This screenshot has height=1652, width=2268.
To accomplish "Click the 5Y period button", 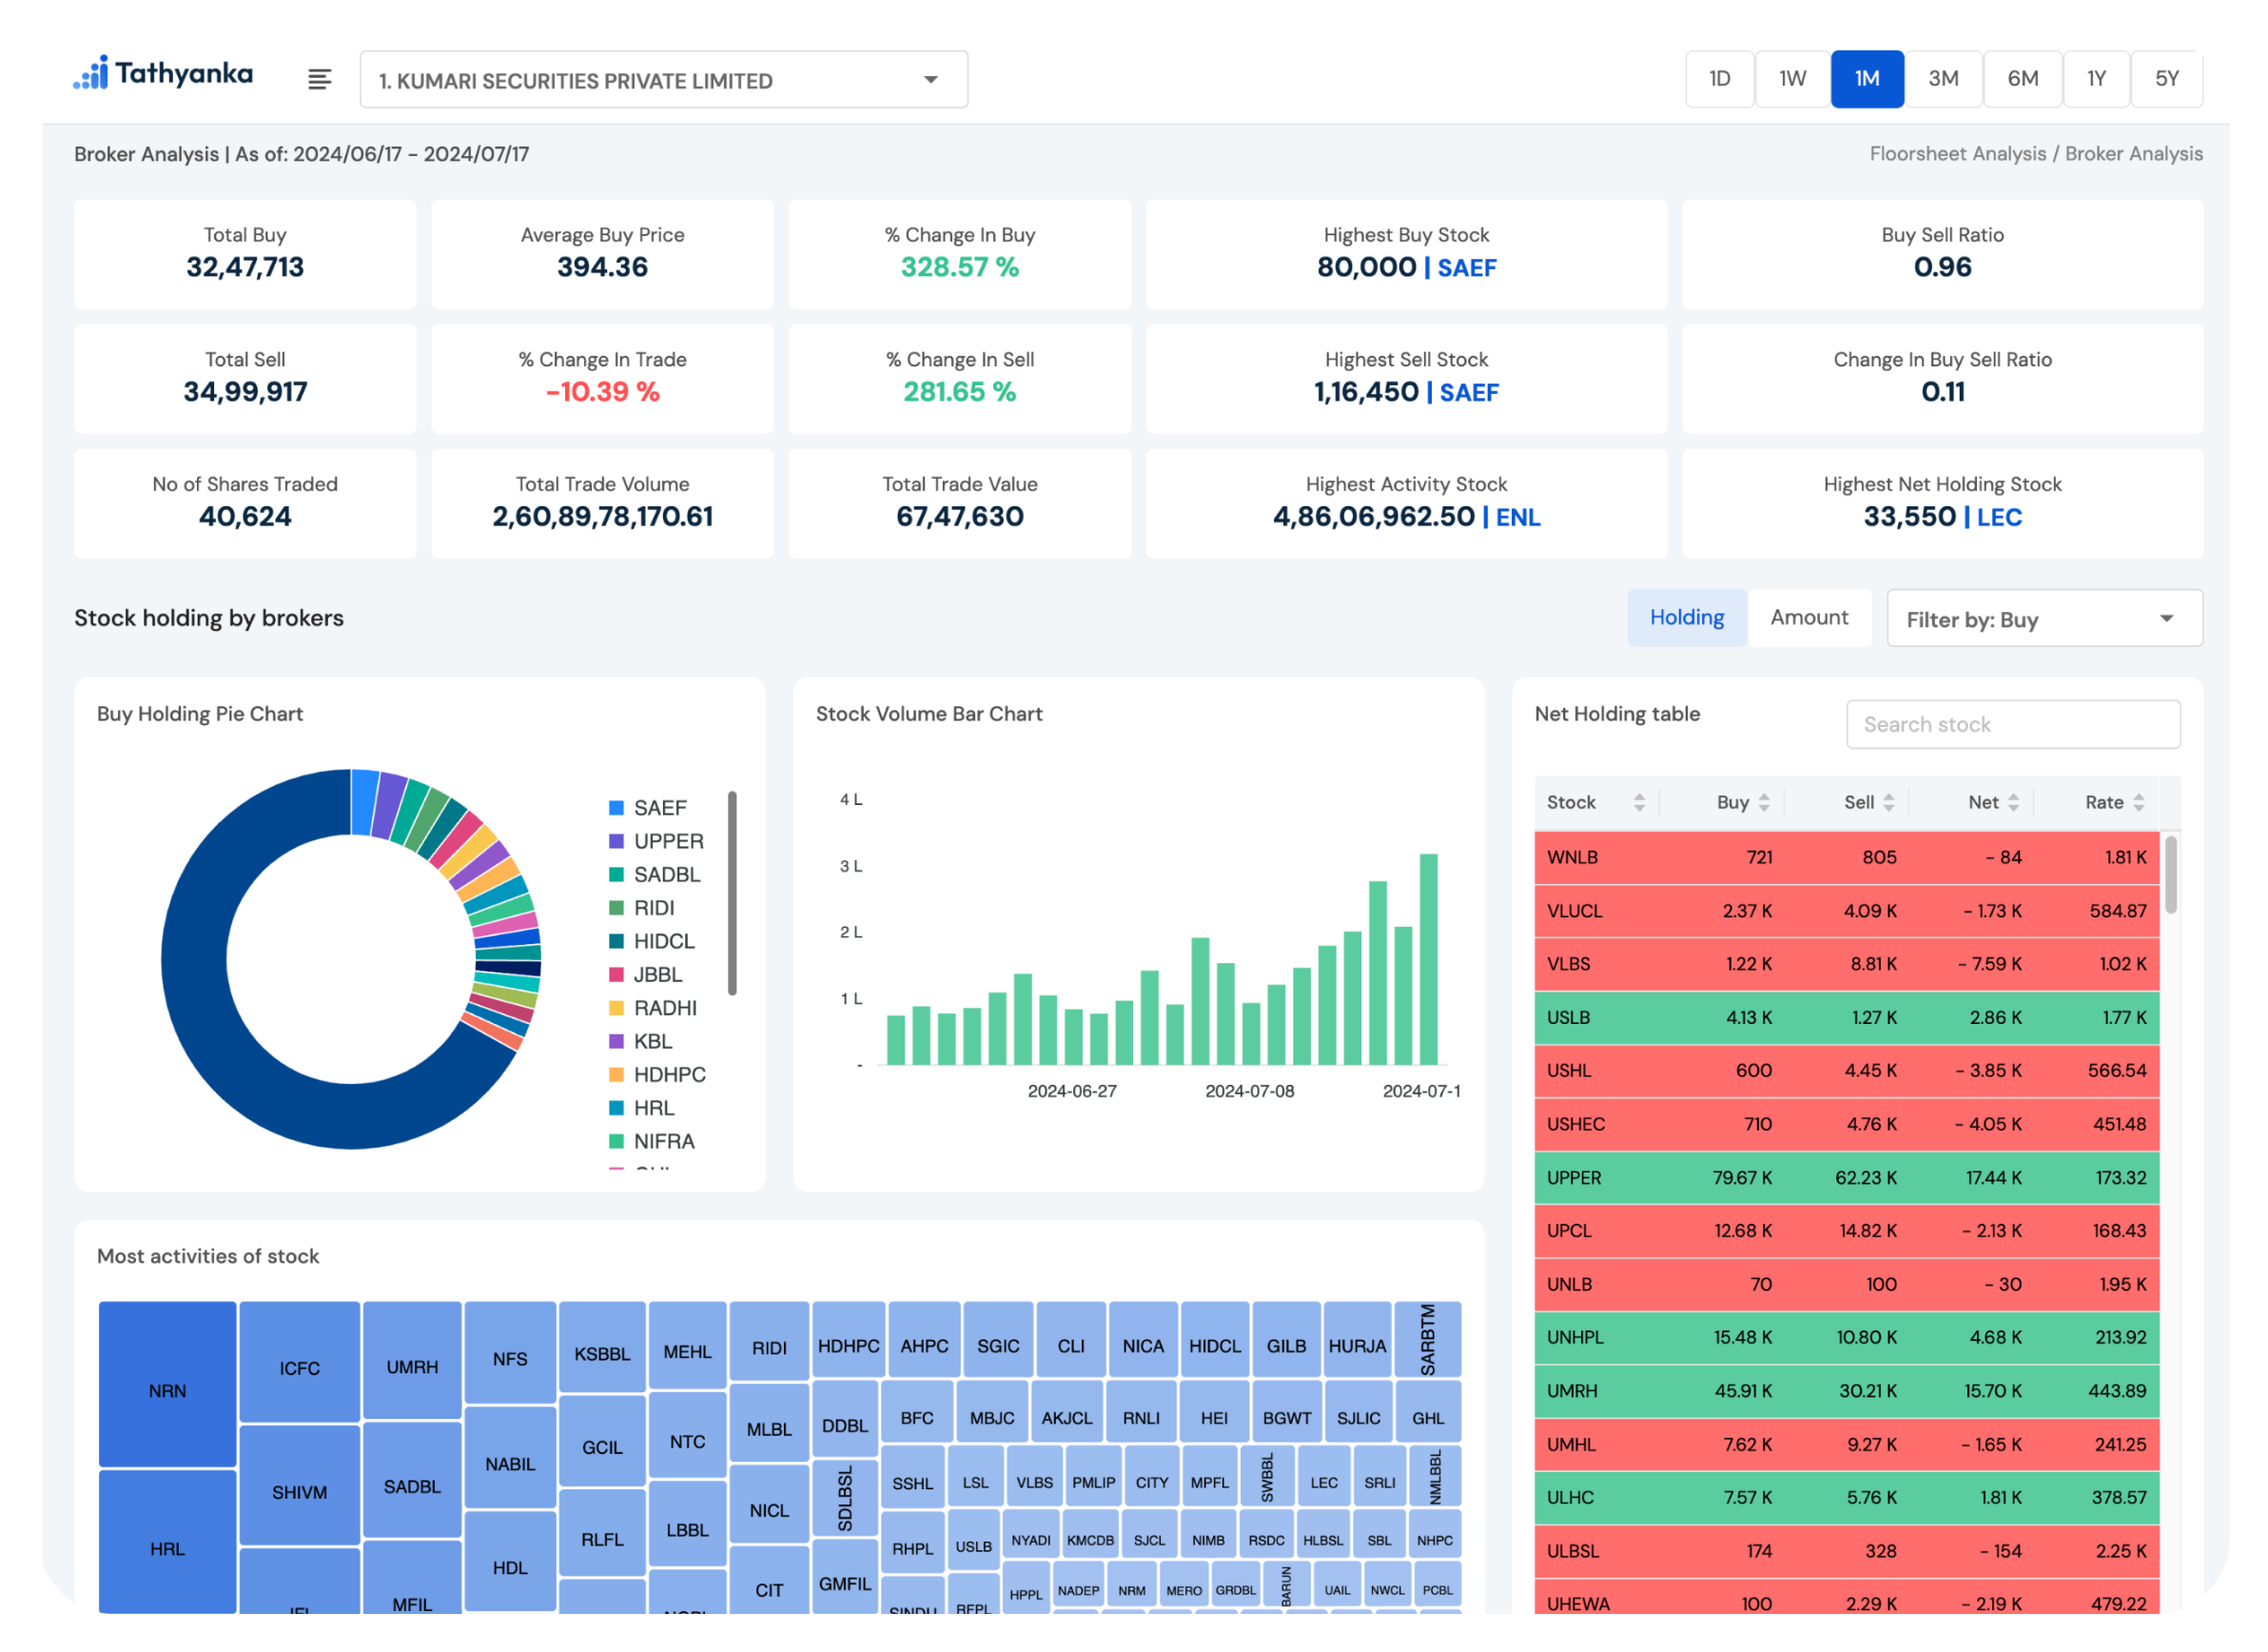I will pyautogui.click(x=2166, y=79).
